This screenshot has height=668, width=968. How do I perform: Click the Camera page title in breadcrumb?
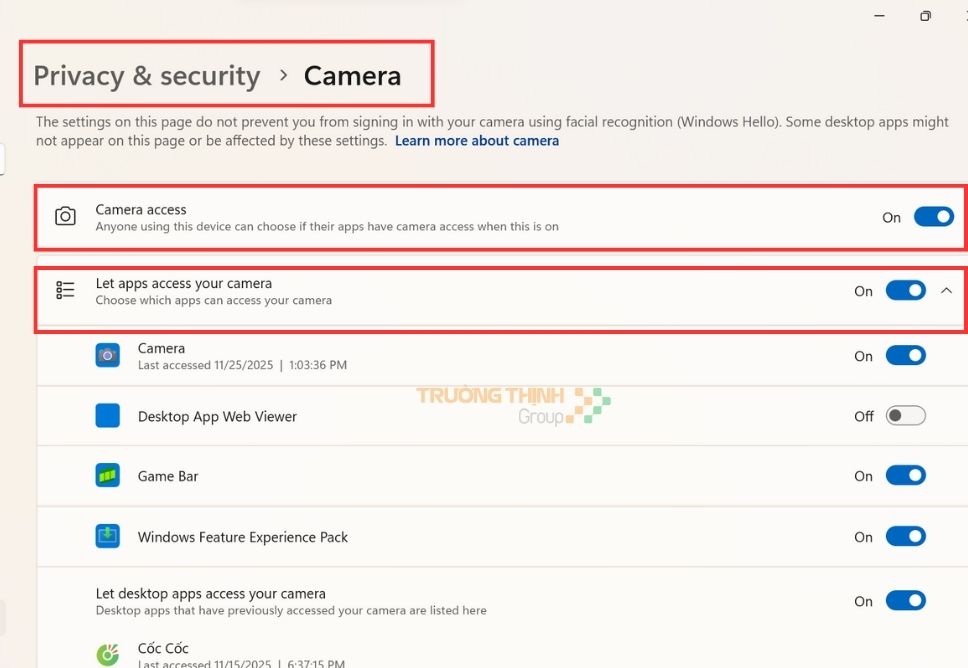click(x=352, y=76)
